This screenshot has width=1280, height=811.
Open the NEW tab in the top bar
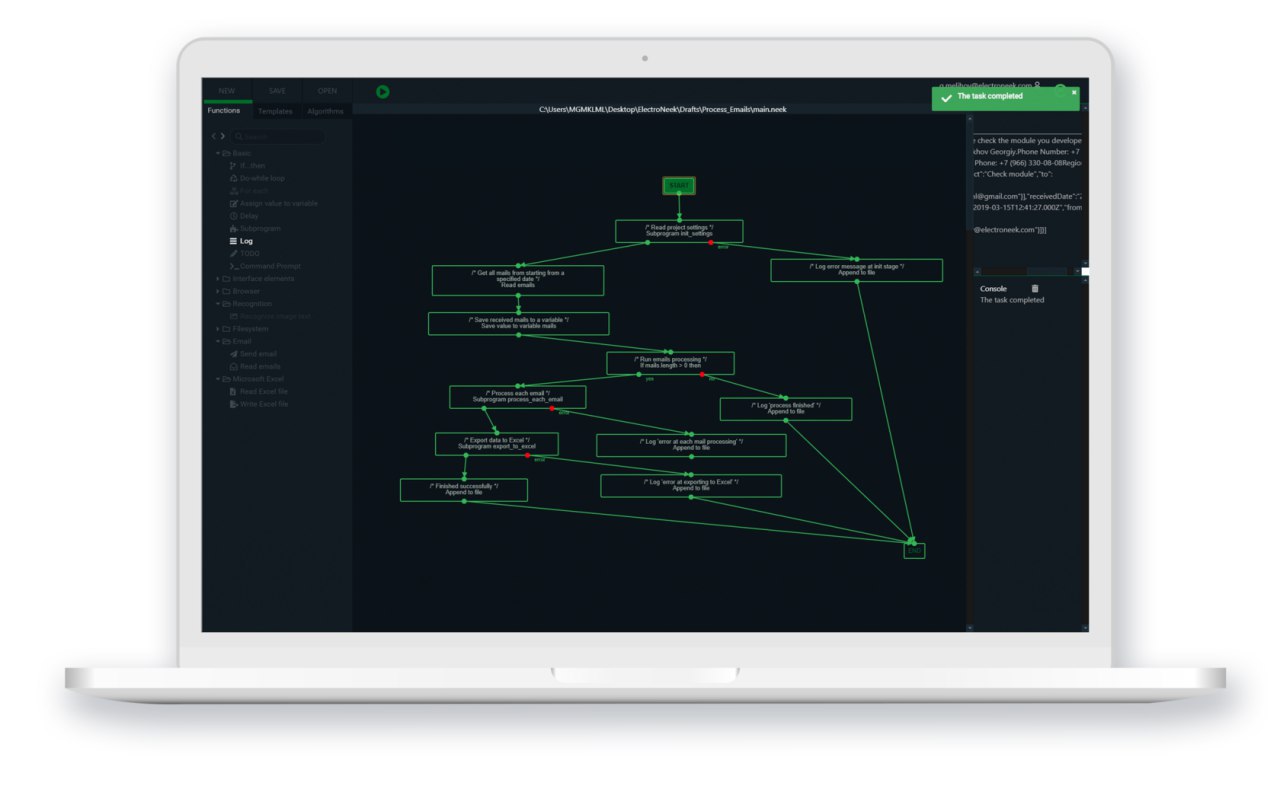tap(227, 91)
